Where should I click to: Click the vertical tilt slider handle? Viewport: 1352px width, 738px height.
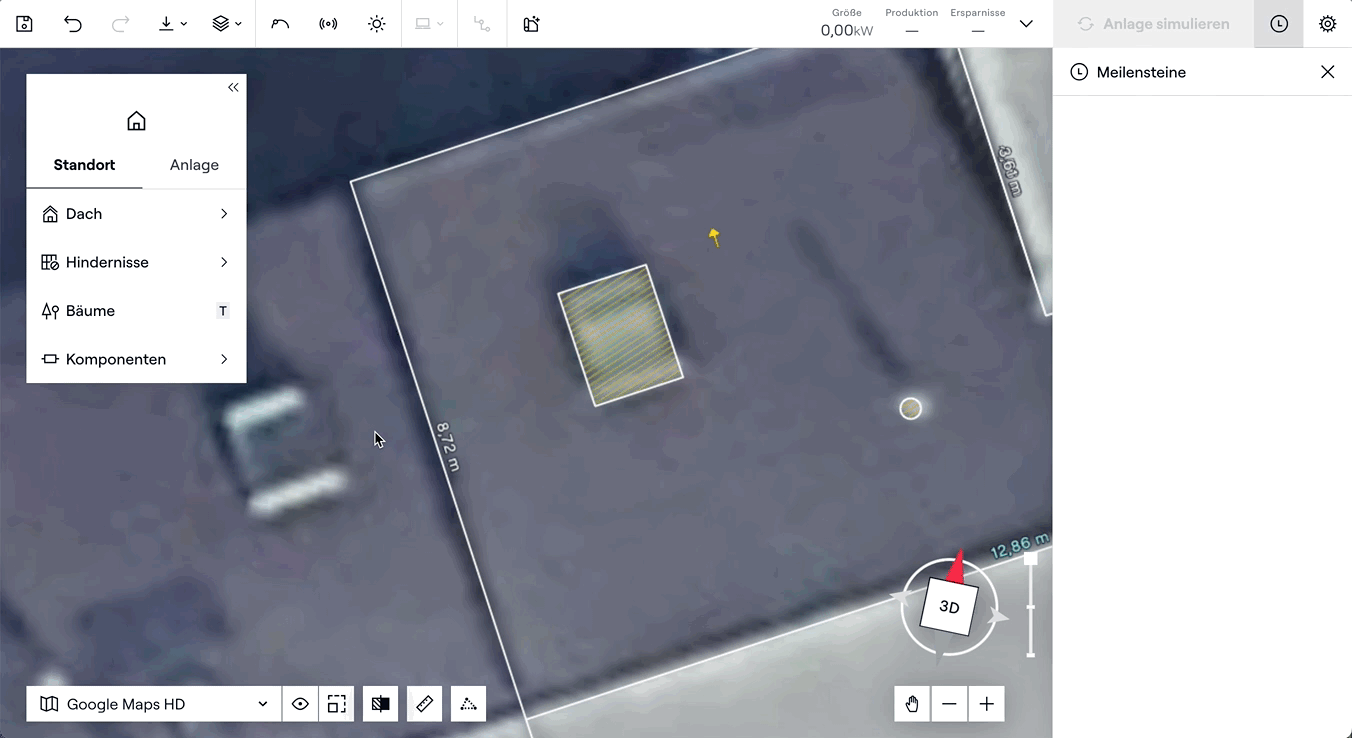(x=1030, y=559)
